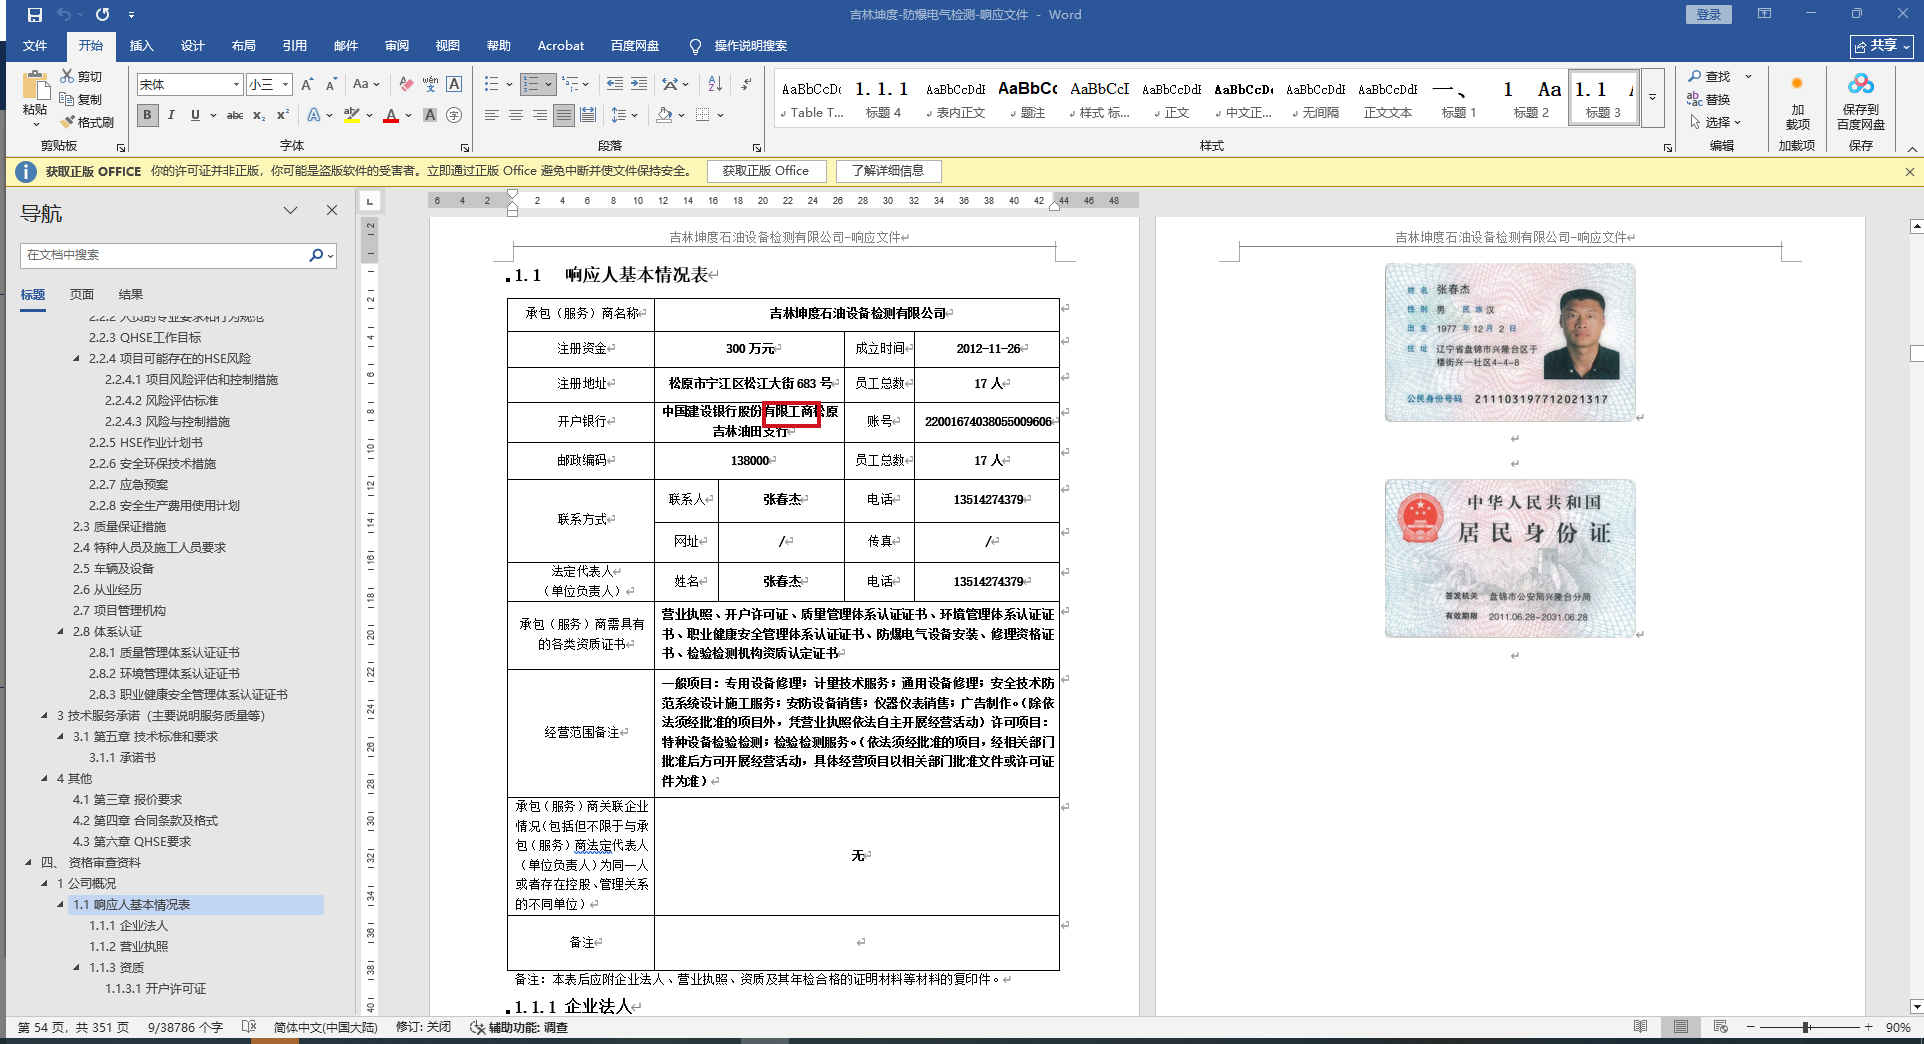The width and height of the screenshot is (1924, 1044).
Task: Center-align the paragraph text
Action: pos(516,115)
